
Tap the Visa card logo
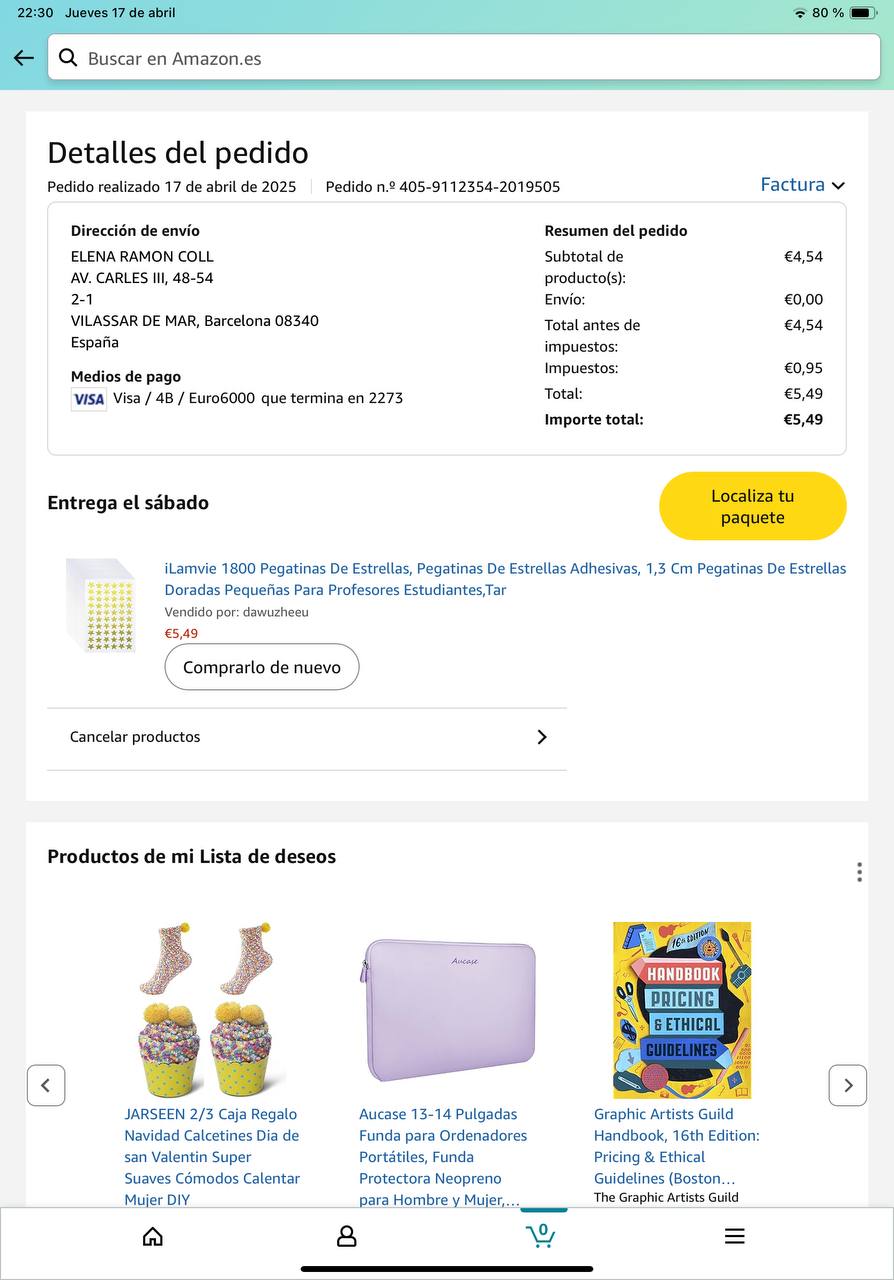(x=88, y=399)
